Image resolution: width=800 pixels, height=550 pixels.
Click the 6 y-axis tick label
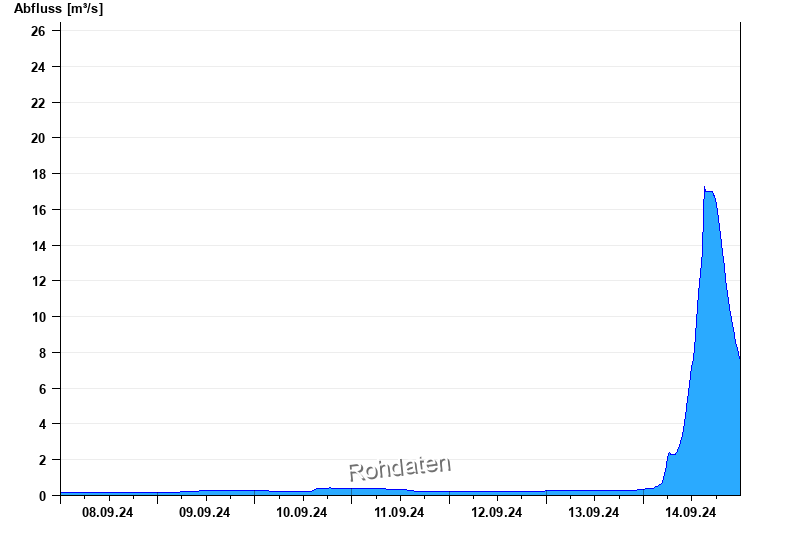pos(43,389)
